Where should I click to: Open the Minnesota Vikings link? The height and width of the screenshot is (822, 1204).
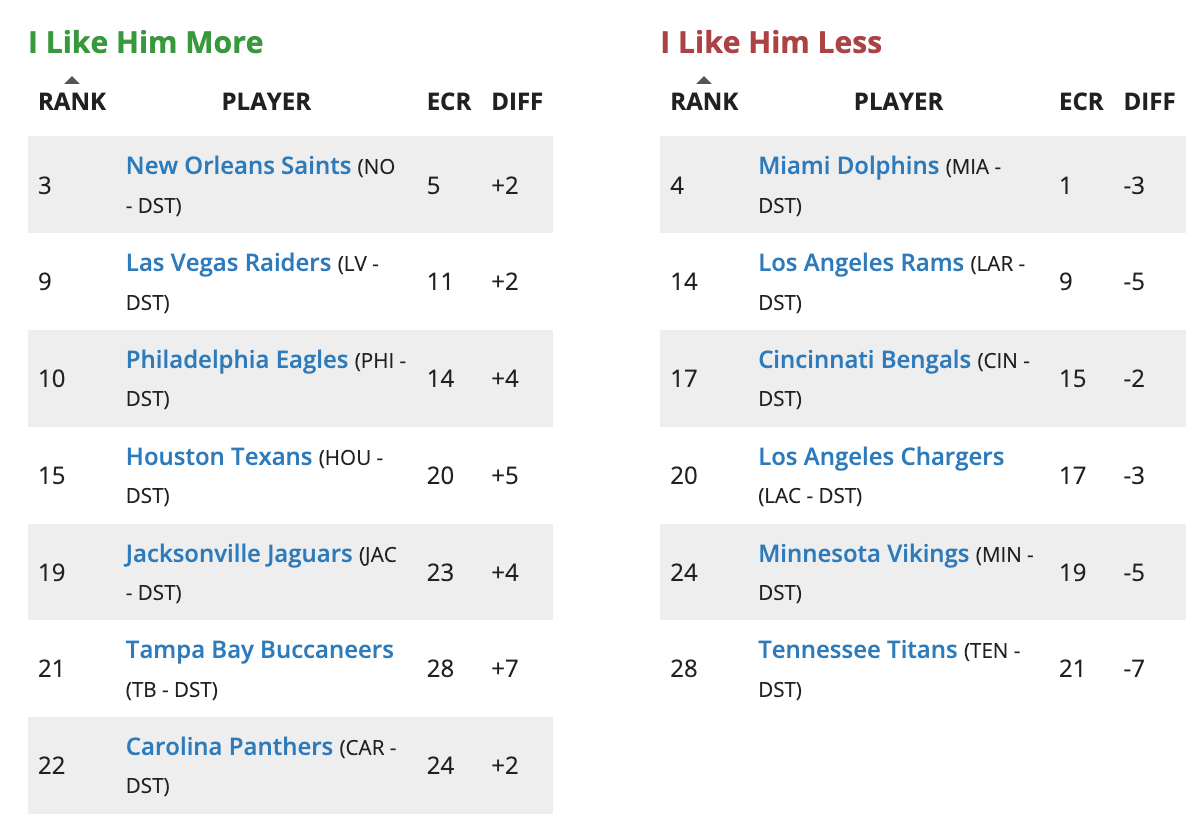tap(864, 554)
